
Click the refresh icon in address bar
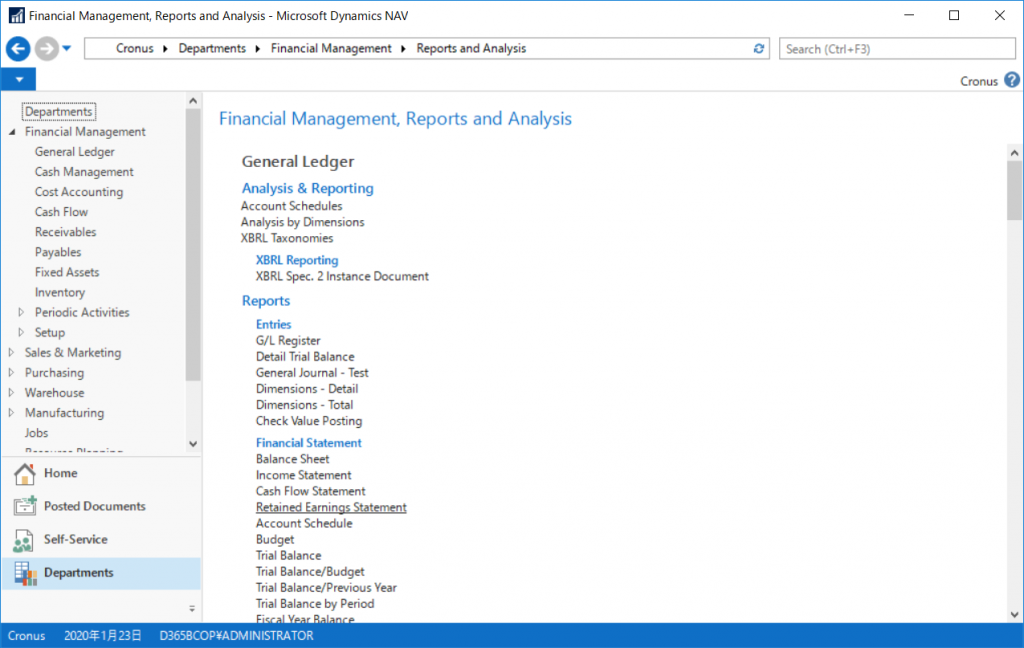759,48
